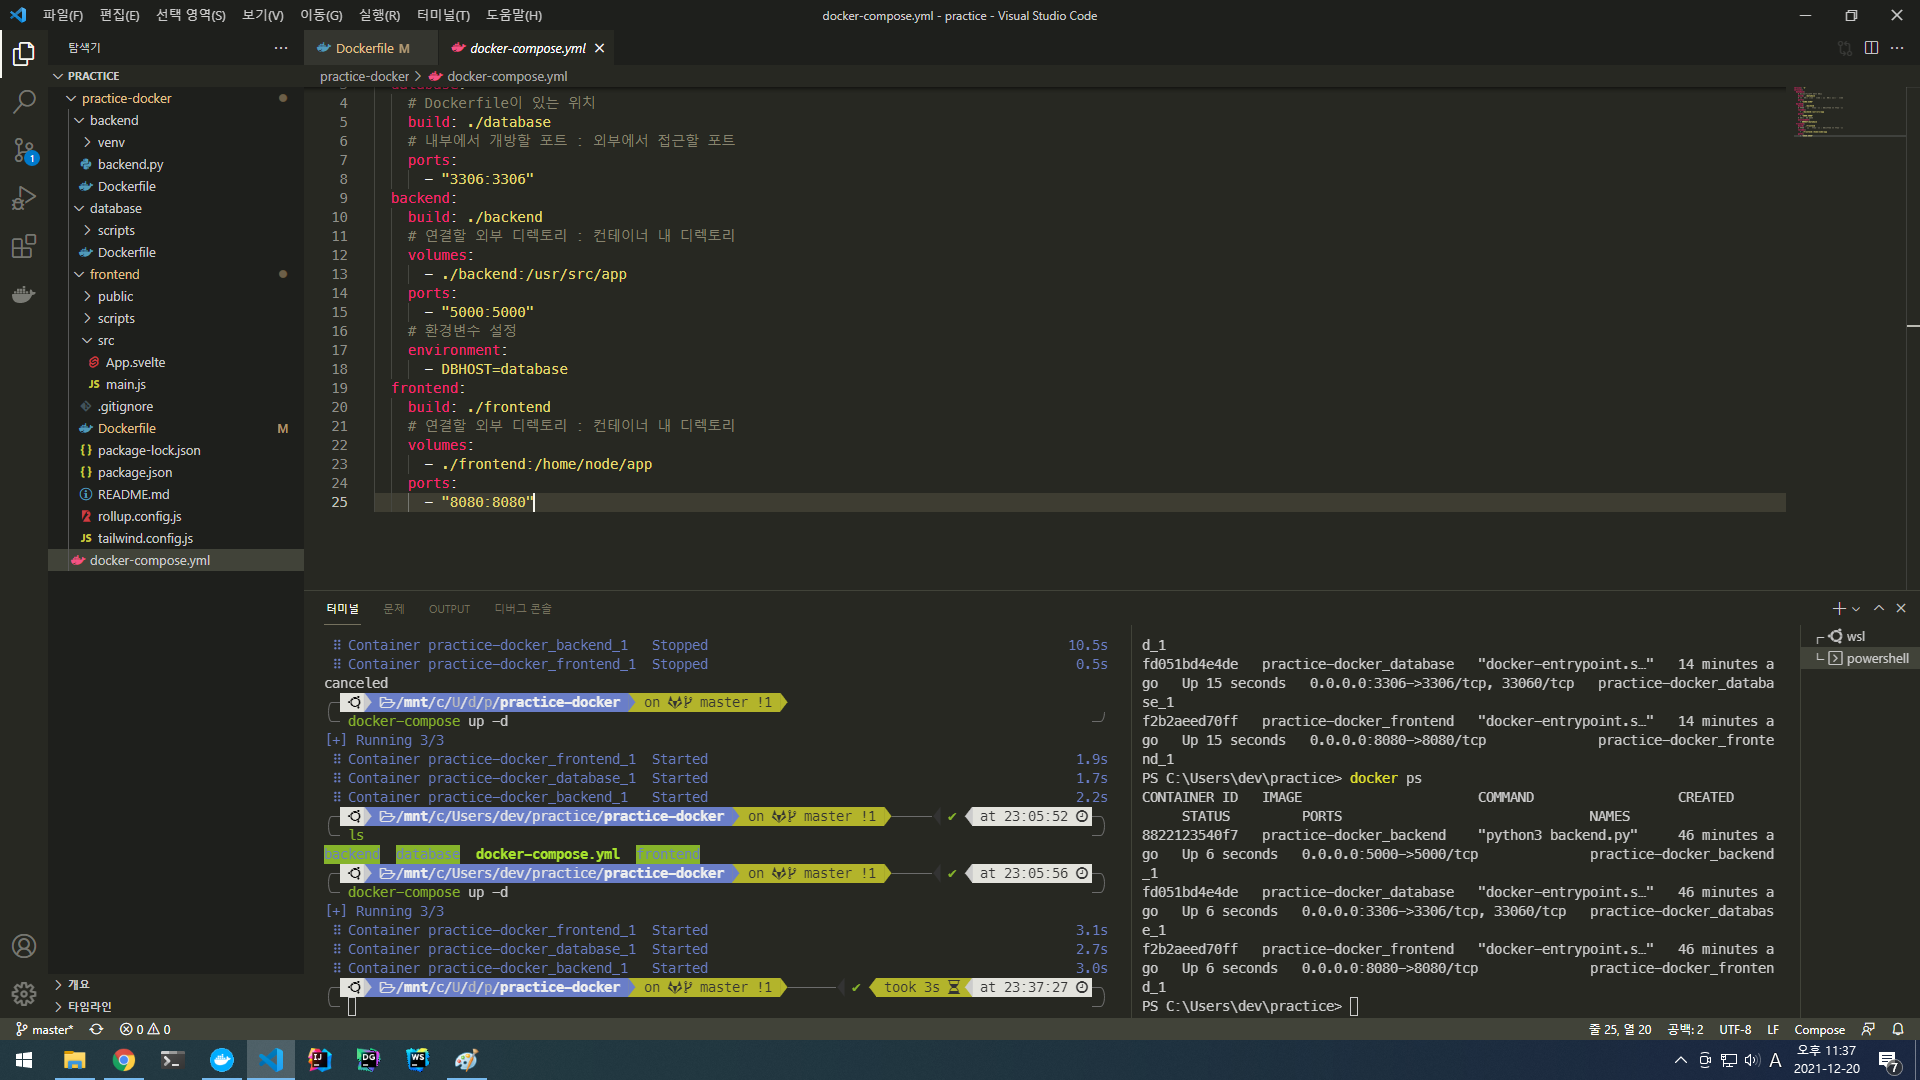This screenshot has height=1080, width=1920.
Task: Open notifications bell in status bar
Action: point(1898,1029)
